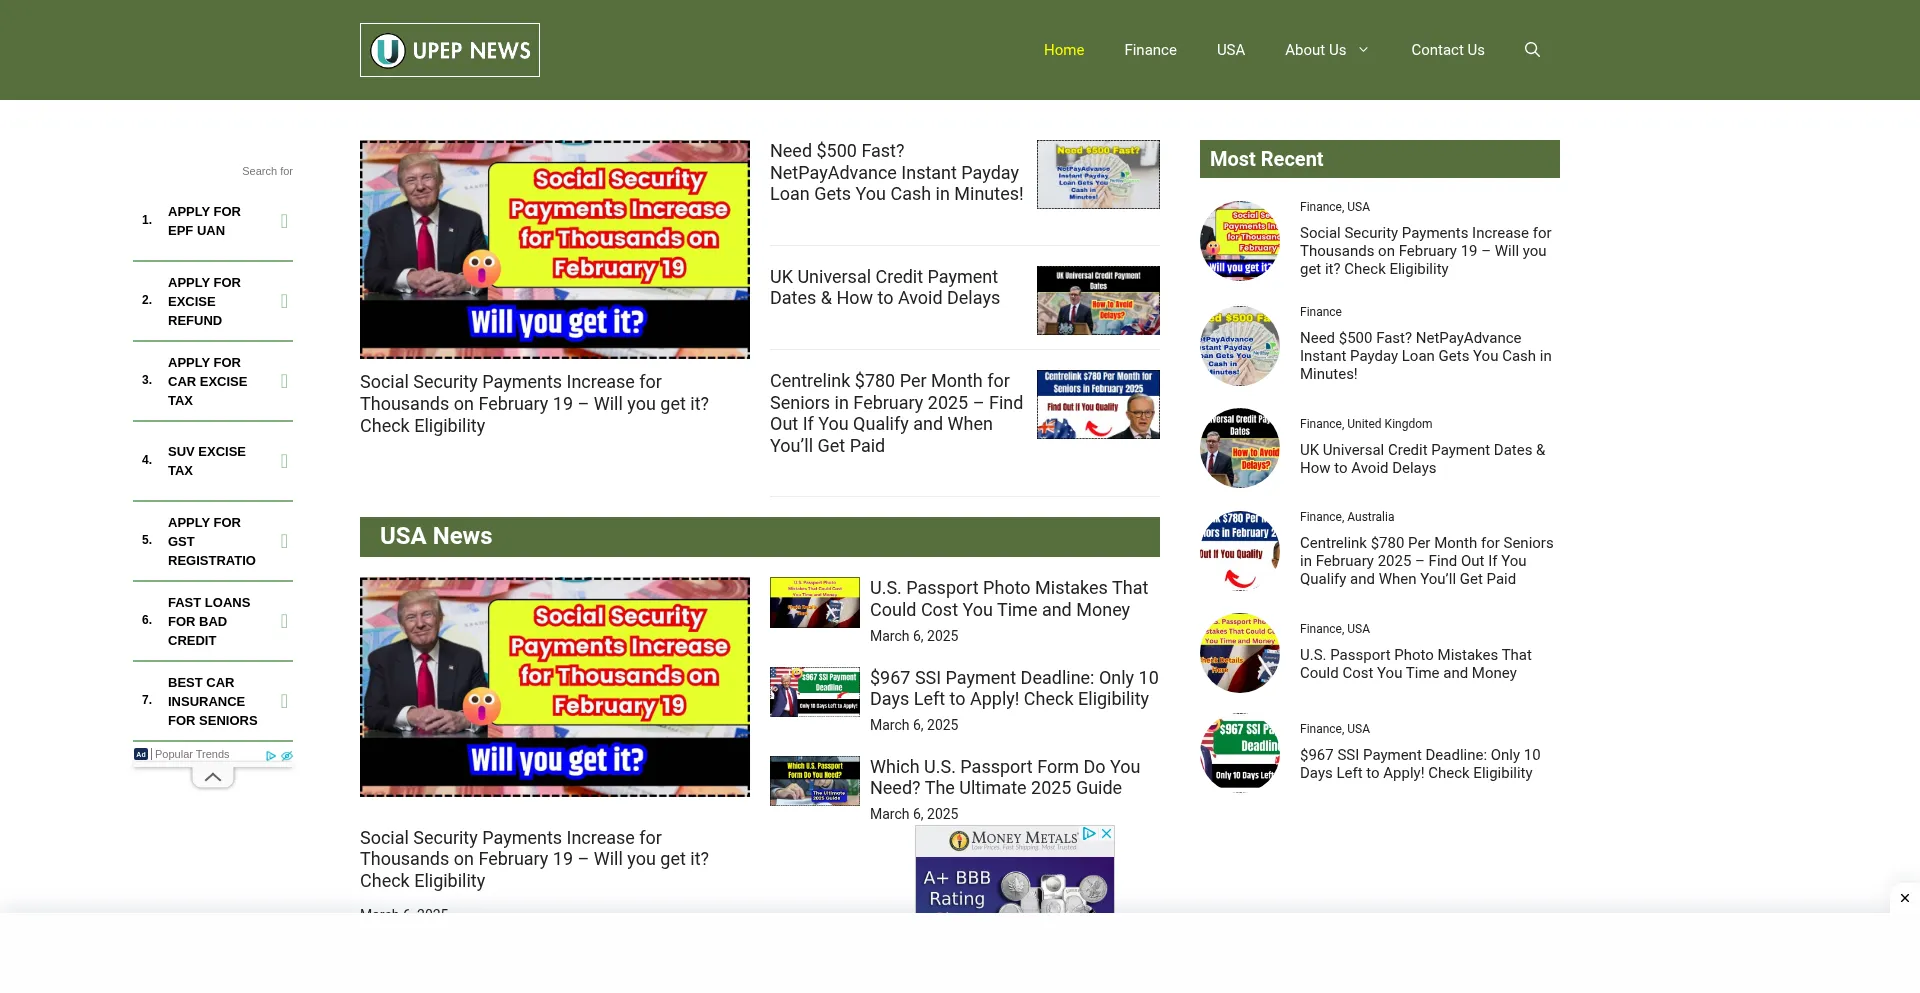Open Social Security thumbnail under USA News
1920x993 pixels.
(555, 687)
